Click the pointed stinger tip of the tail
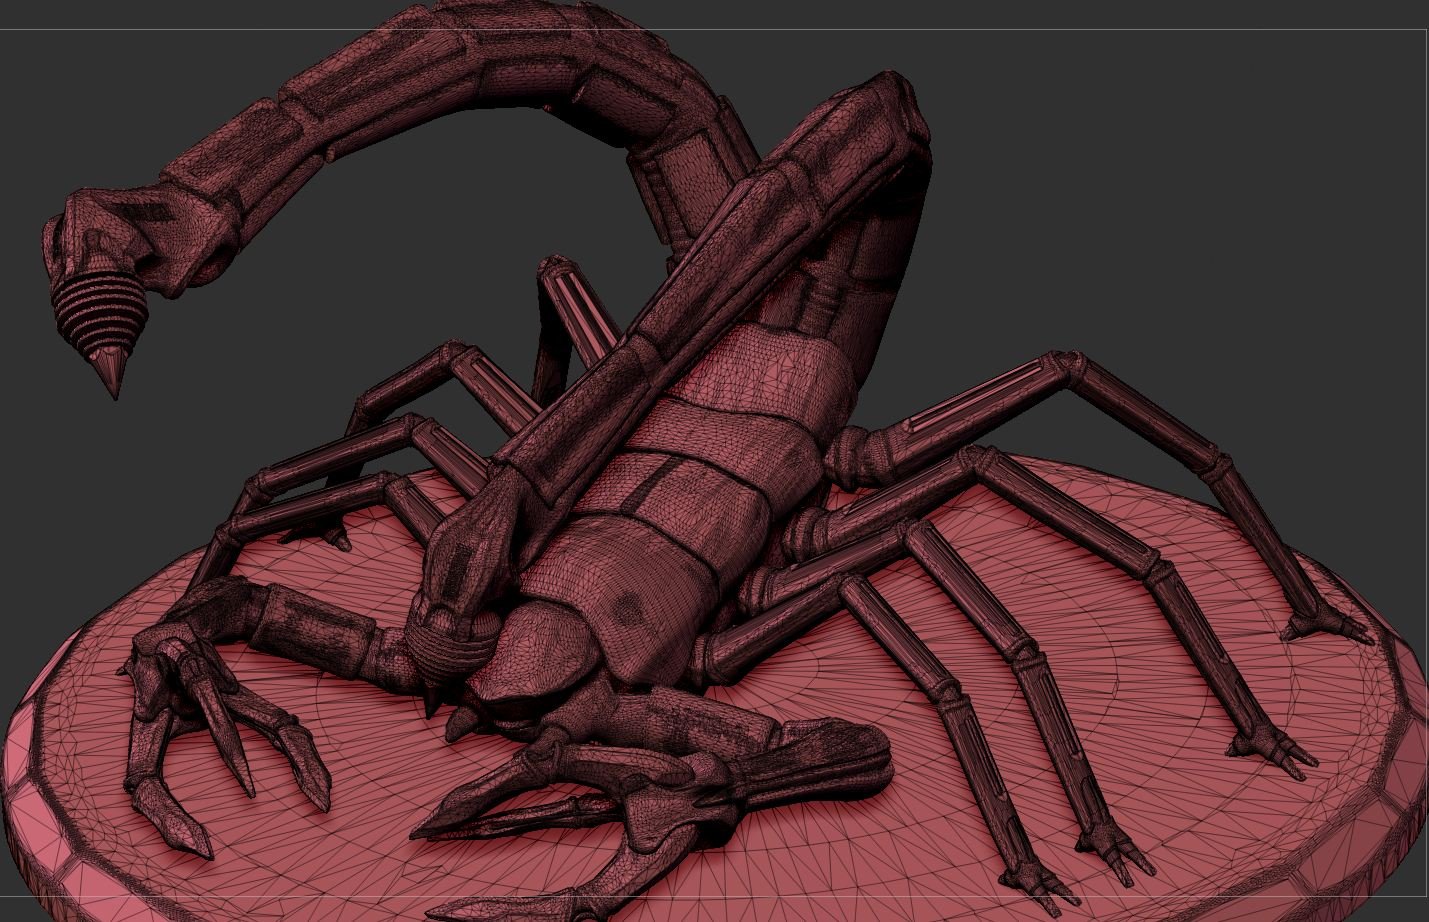This screenshot has width=1429, height=922. pos(111,378)
